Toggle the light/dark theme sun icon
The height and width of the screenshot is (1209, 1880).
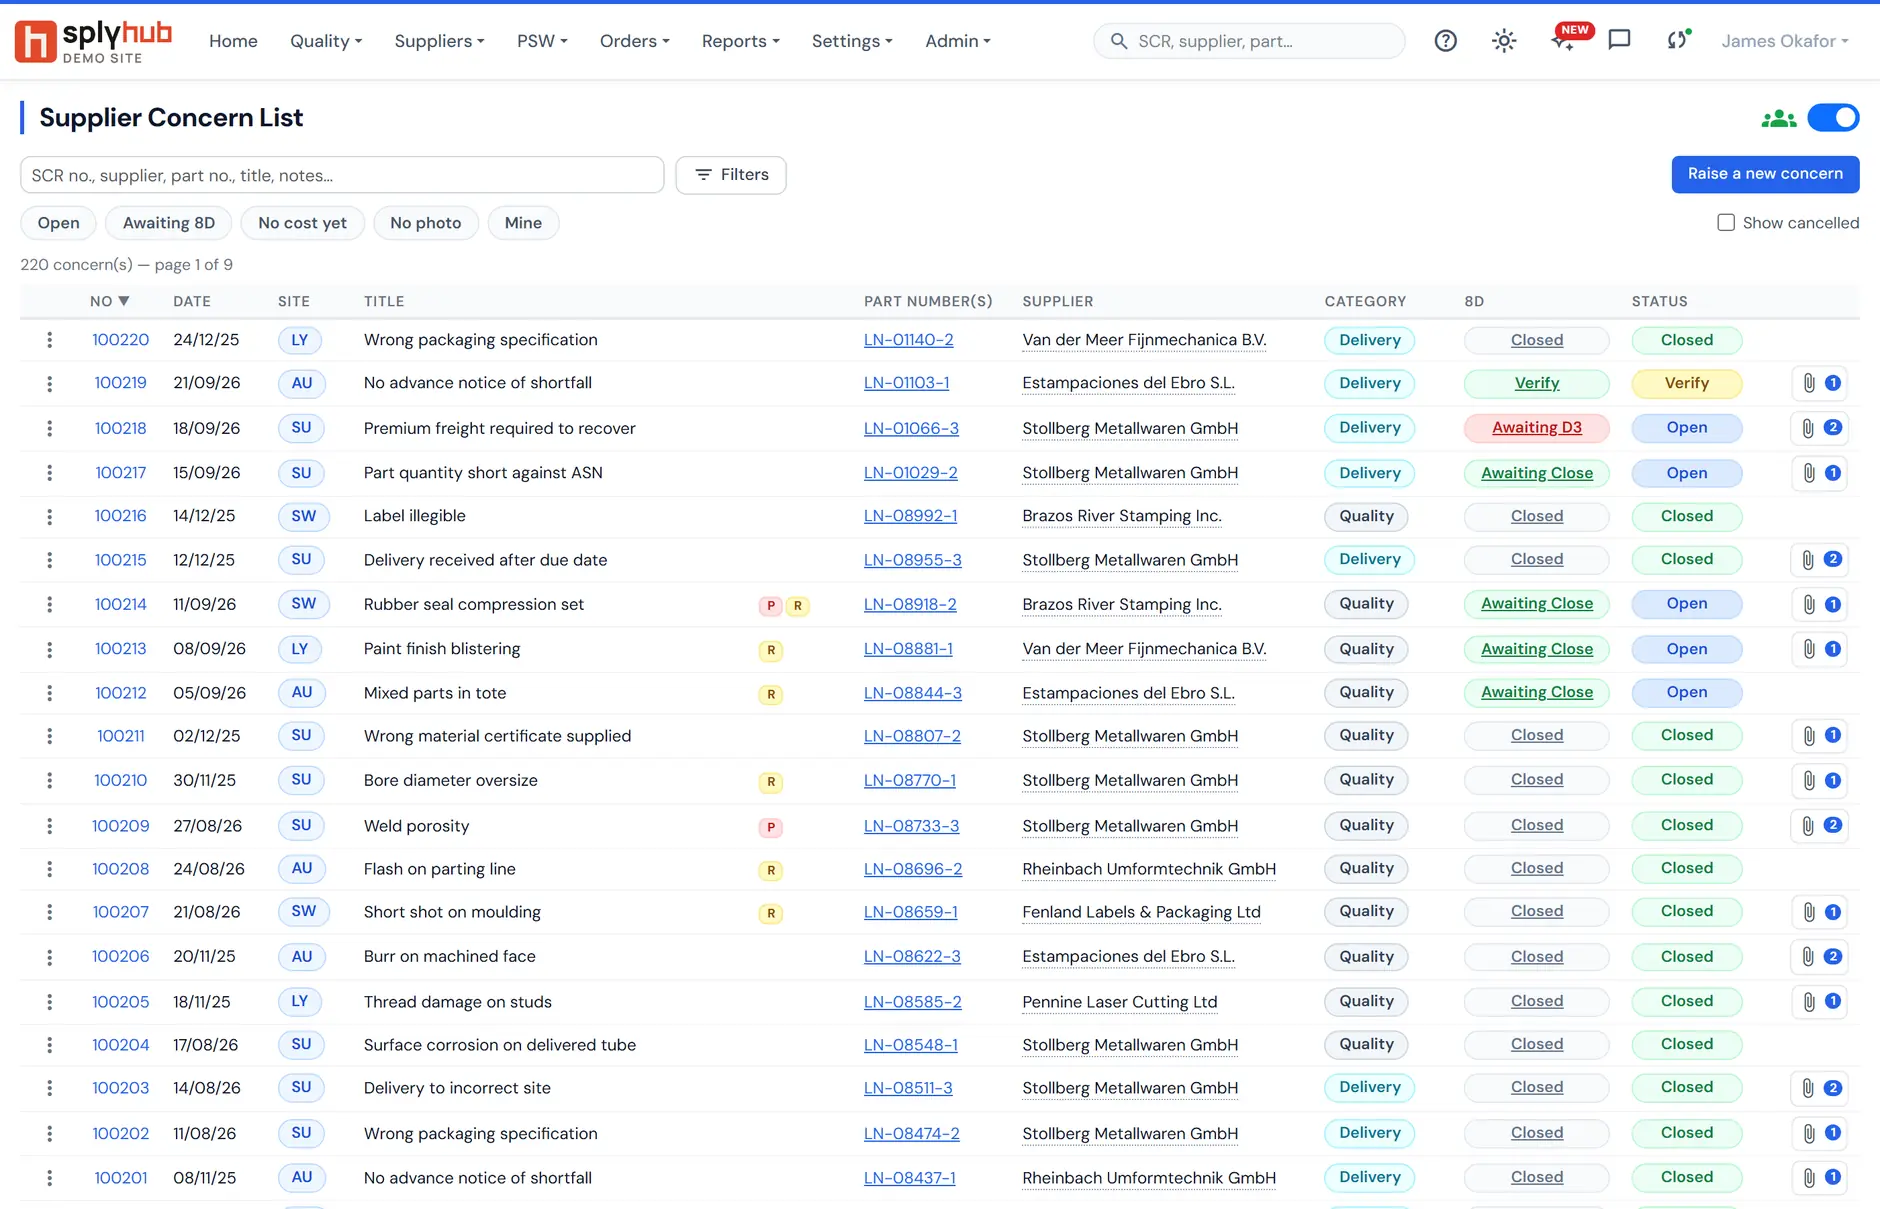point(1504,41)
